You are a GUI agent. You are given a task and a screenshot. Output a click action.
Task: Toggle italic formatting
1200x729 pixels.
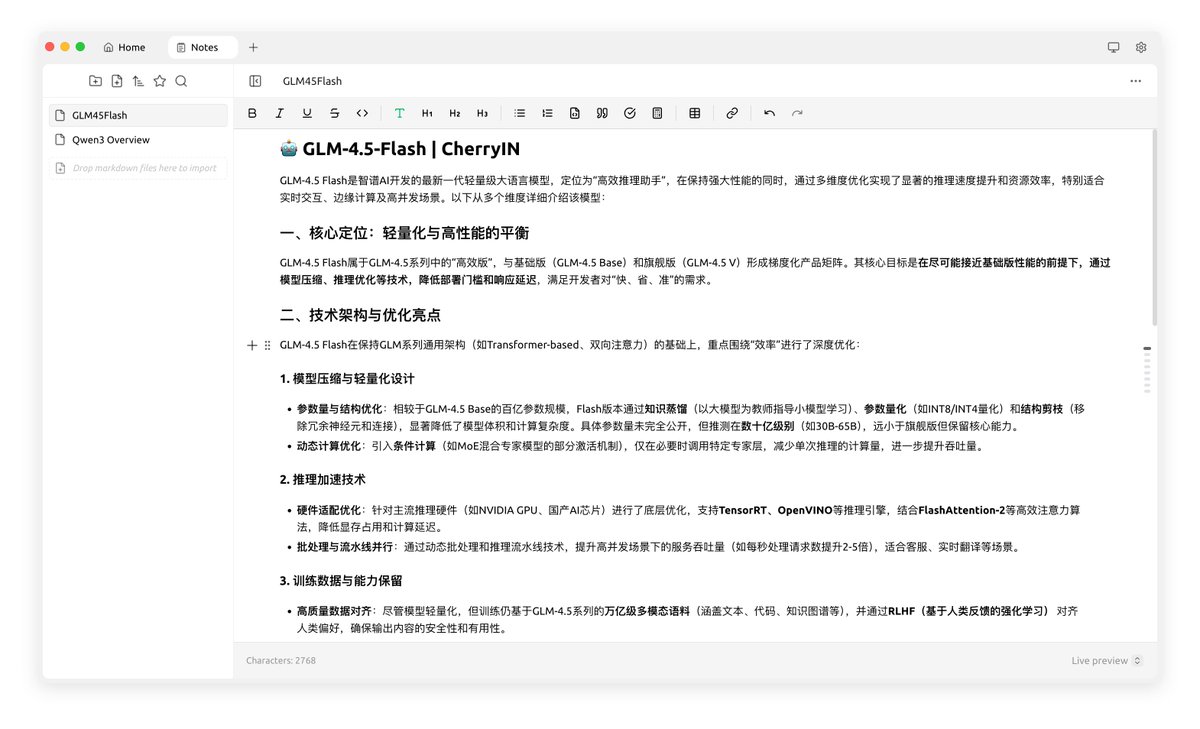pos(279,113)
